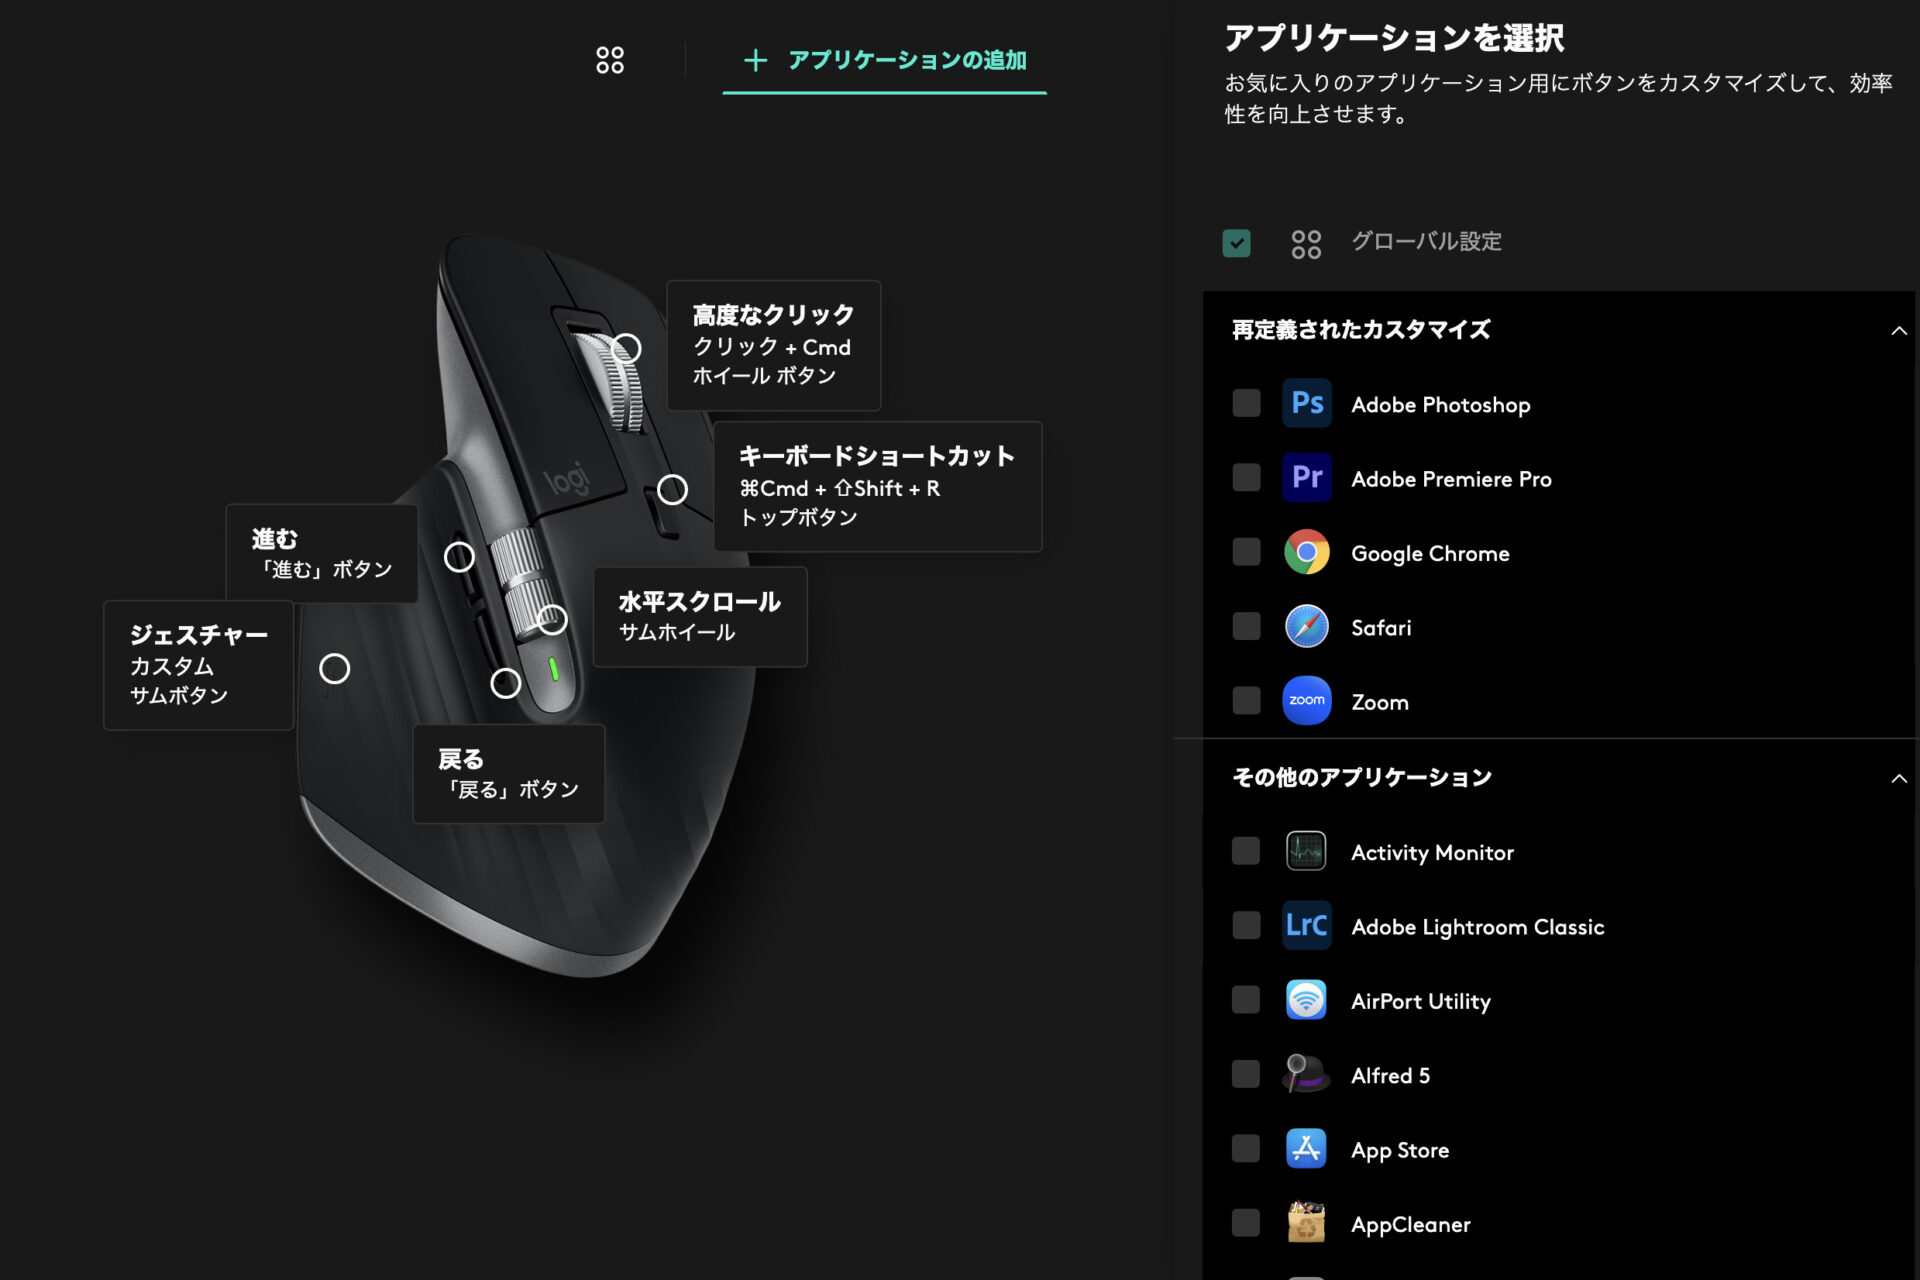
Task: Click the Safari compass icon
Action: coord(1307,626)
